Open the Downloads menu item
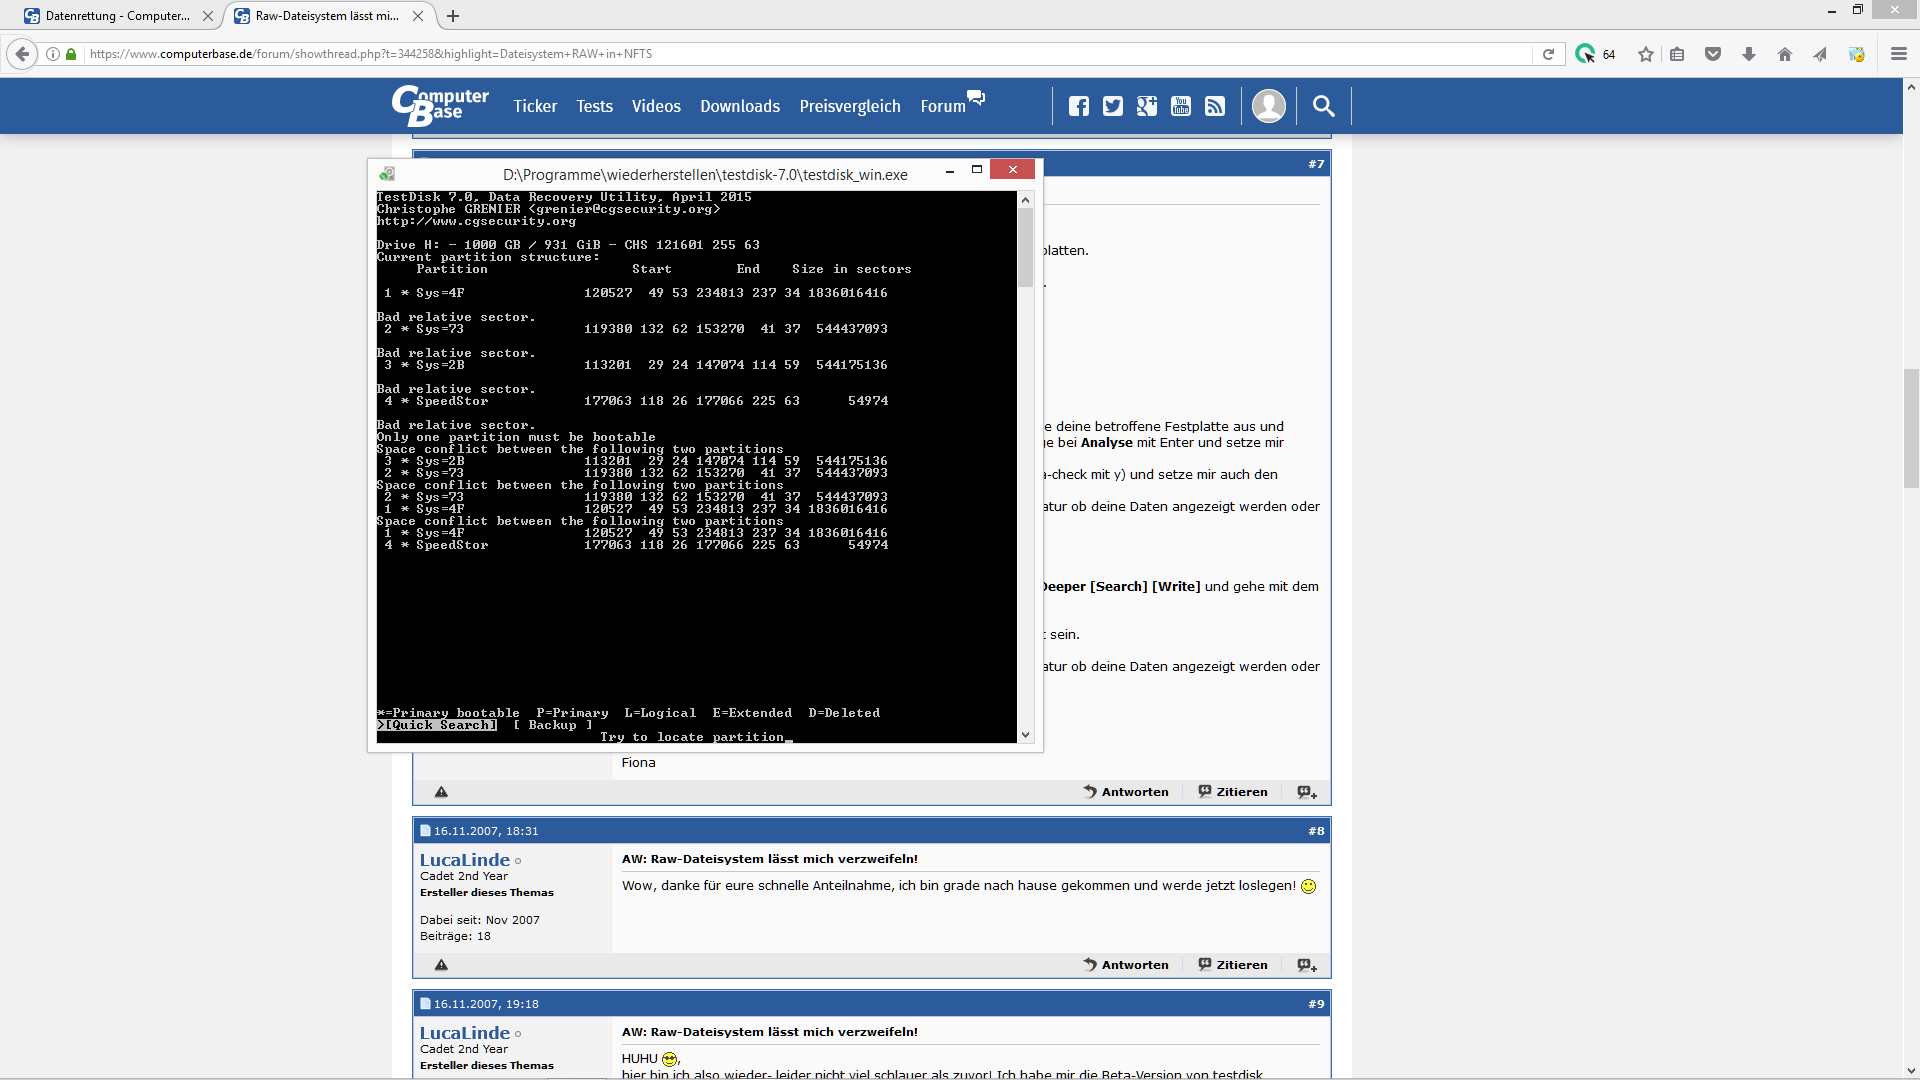This screenshot has height=1080, width=1920. coord(740,106)
